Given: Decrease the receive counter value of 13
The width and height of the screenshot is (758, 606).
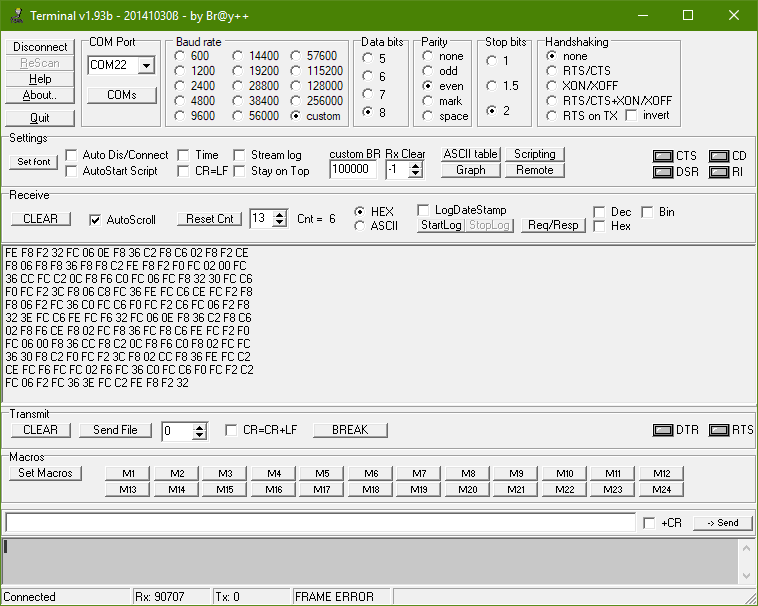Looking at the screenshot, I should 279,223.
